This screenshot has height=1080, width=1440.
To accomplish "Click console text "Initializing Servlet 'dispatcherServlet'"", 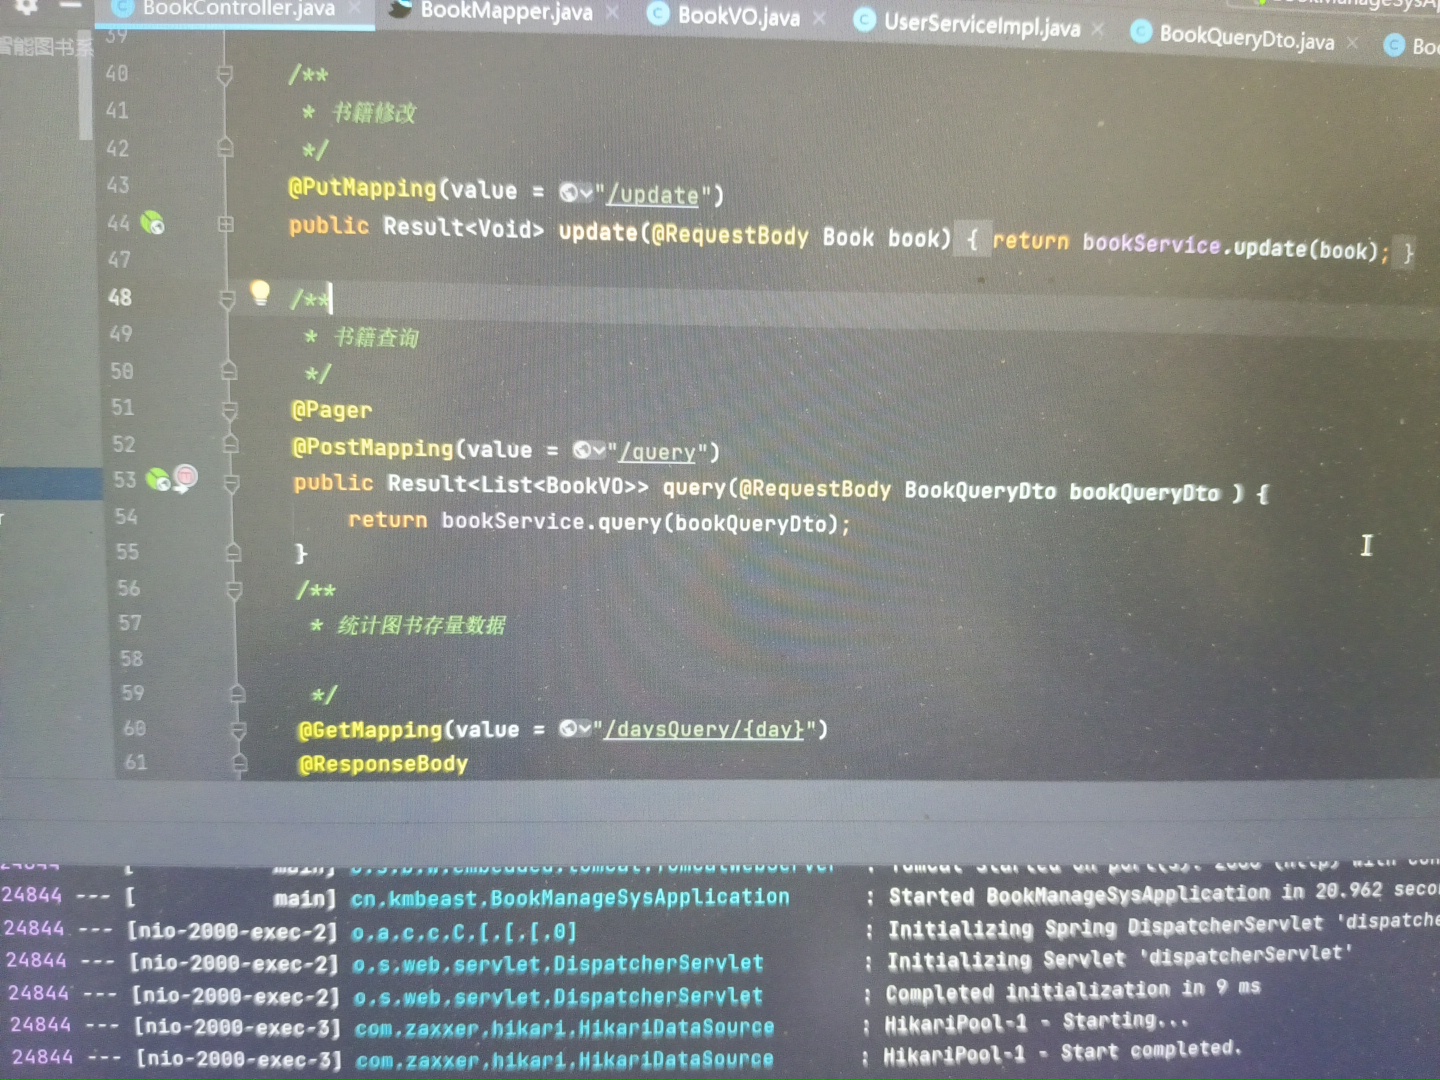I will click(x=1120, y=957).
